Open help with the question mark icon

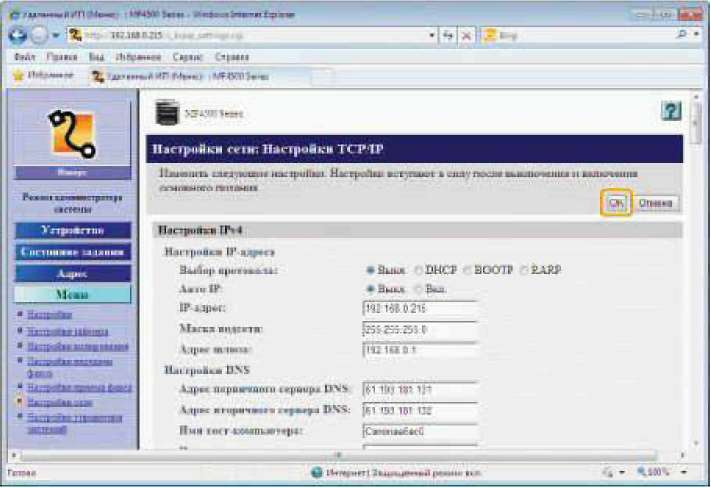pyautogui.click(x=673, y=113)
